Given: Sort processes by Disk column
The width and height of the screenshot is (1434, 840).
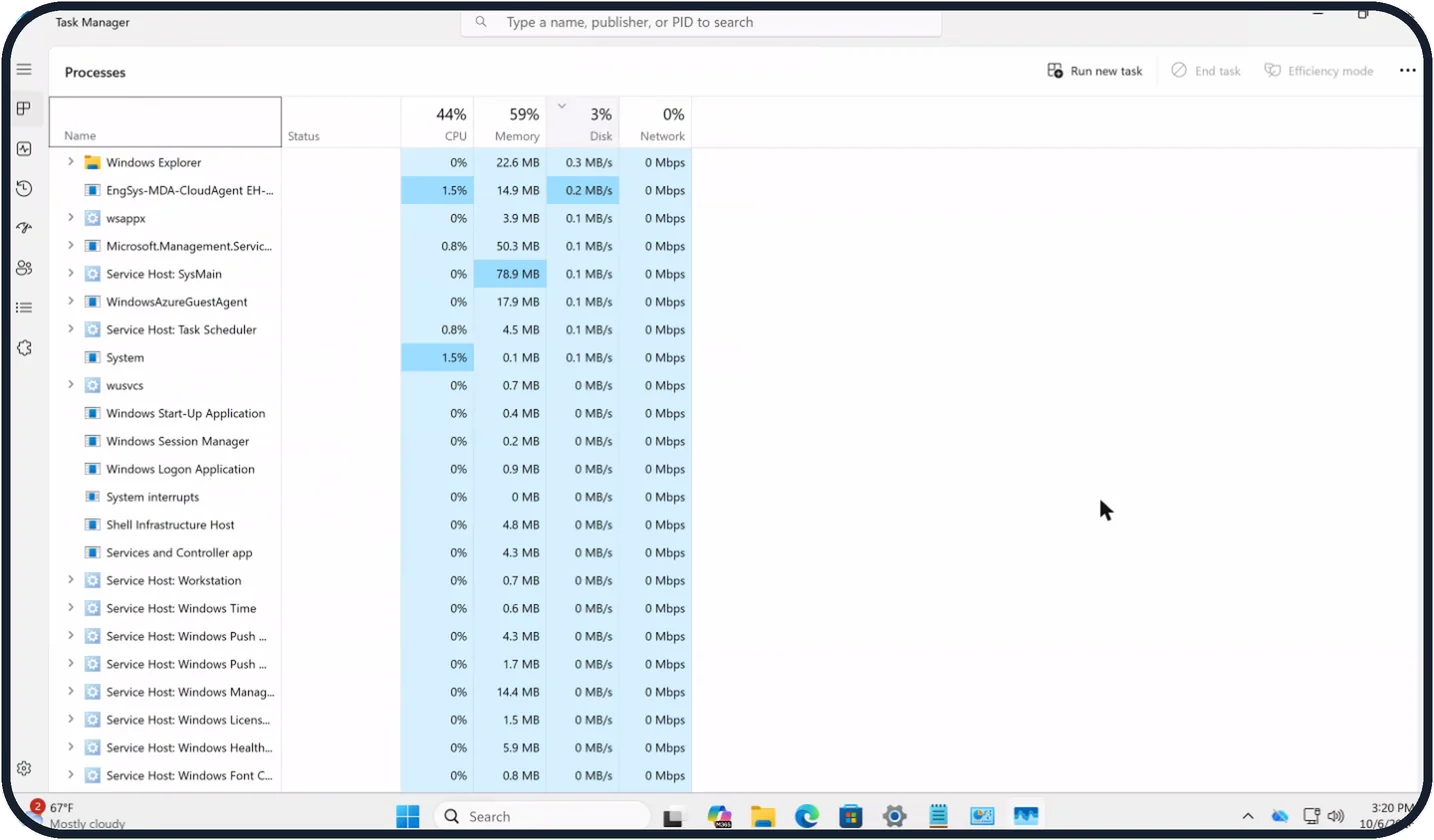Looking at the screenshot, I should [x=583, y=122].
